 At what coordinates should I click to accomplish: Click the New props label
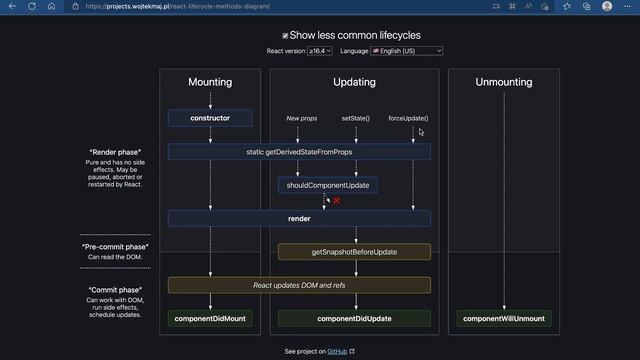click(x=302, y=118)
